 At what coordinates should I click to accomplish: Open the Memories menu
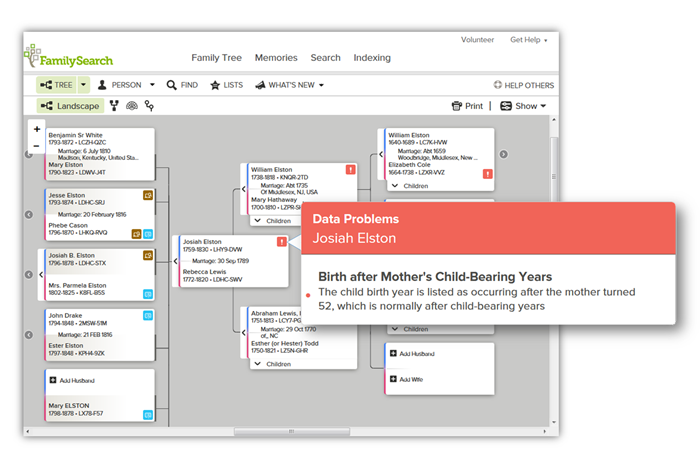[276, 58]
